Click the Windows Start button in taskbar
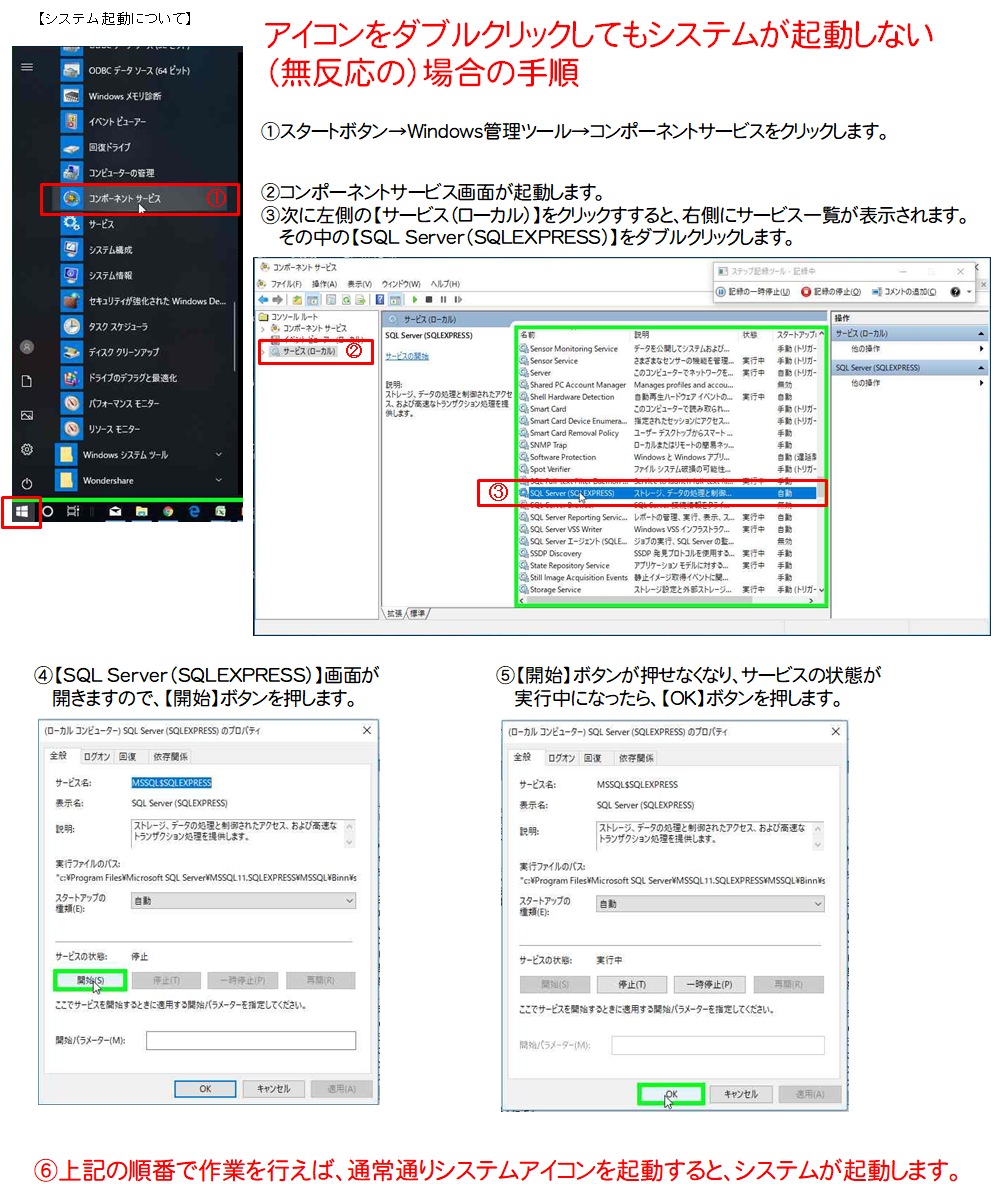Screen dimensions: 1006x1189 [x=21, y=511]
